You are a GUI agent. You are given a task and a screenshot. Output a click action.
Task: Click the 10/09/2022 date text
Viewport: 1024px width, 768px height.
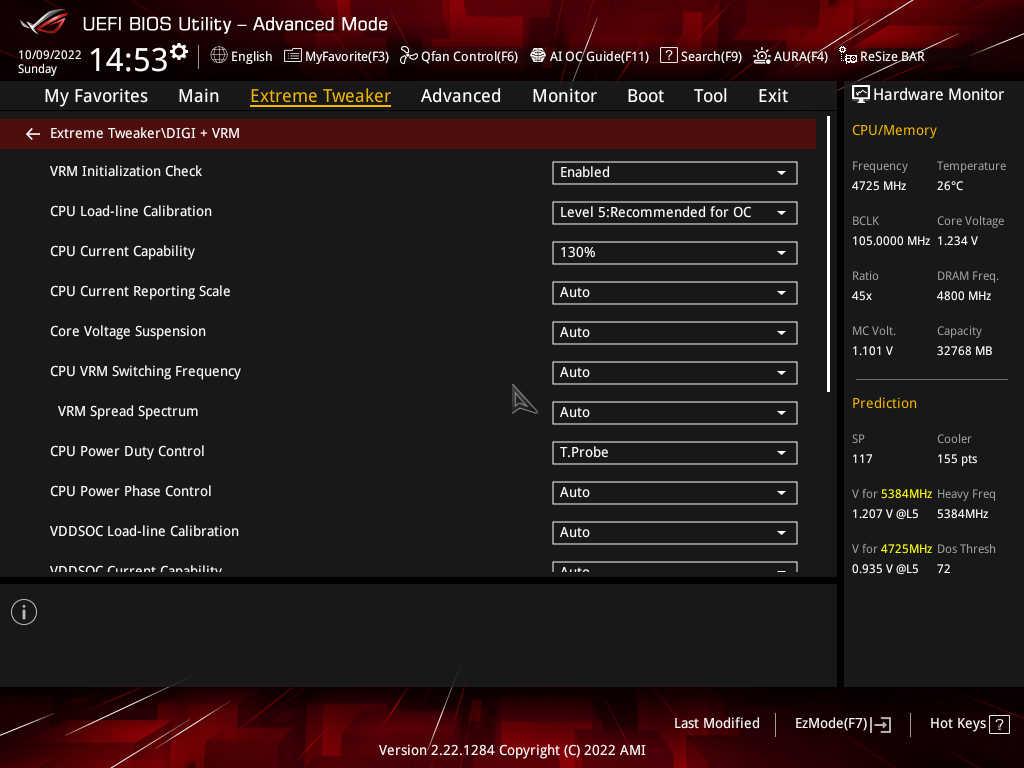pyautogui.click(x=50, y=55)
